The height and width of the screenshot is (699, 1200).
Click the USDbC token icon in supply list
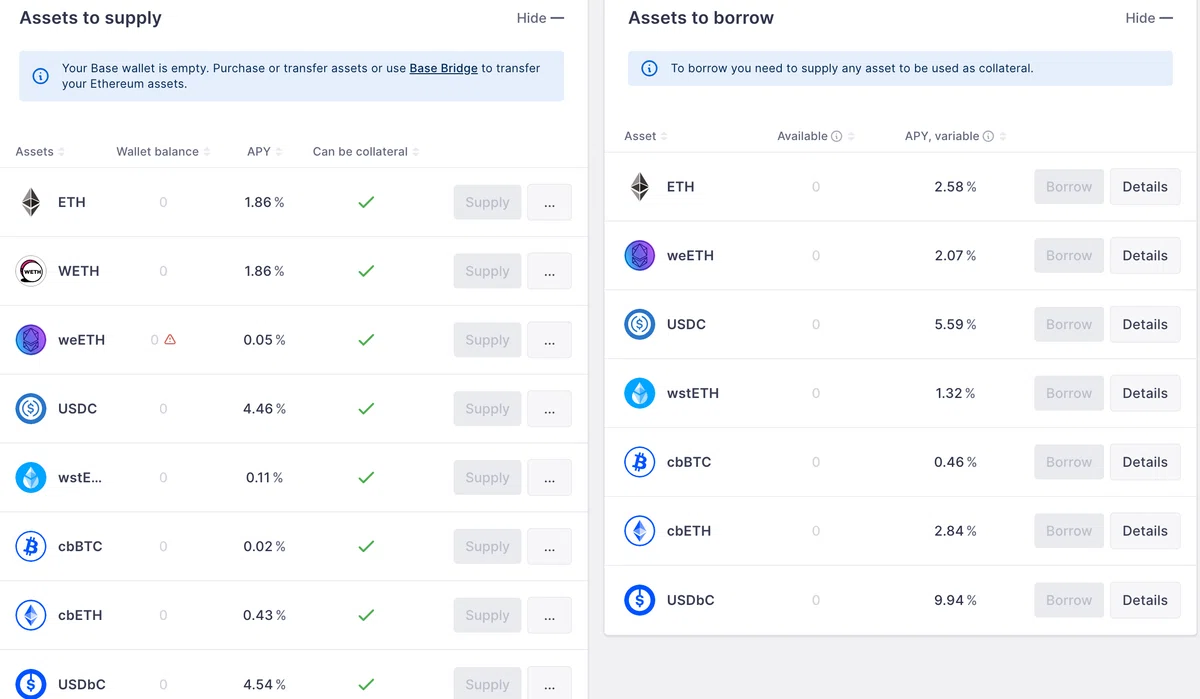point(31,685)
